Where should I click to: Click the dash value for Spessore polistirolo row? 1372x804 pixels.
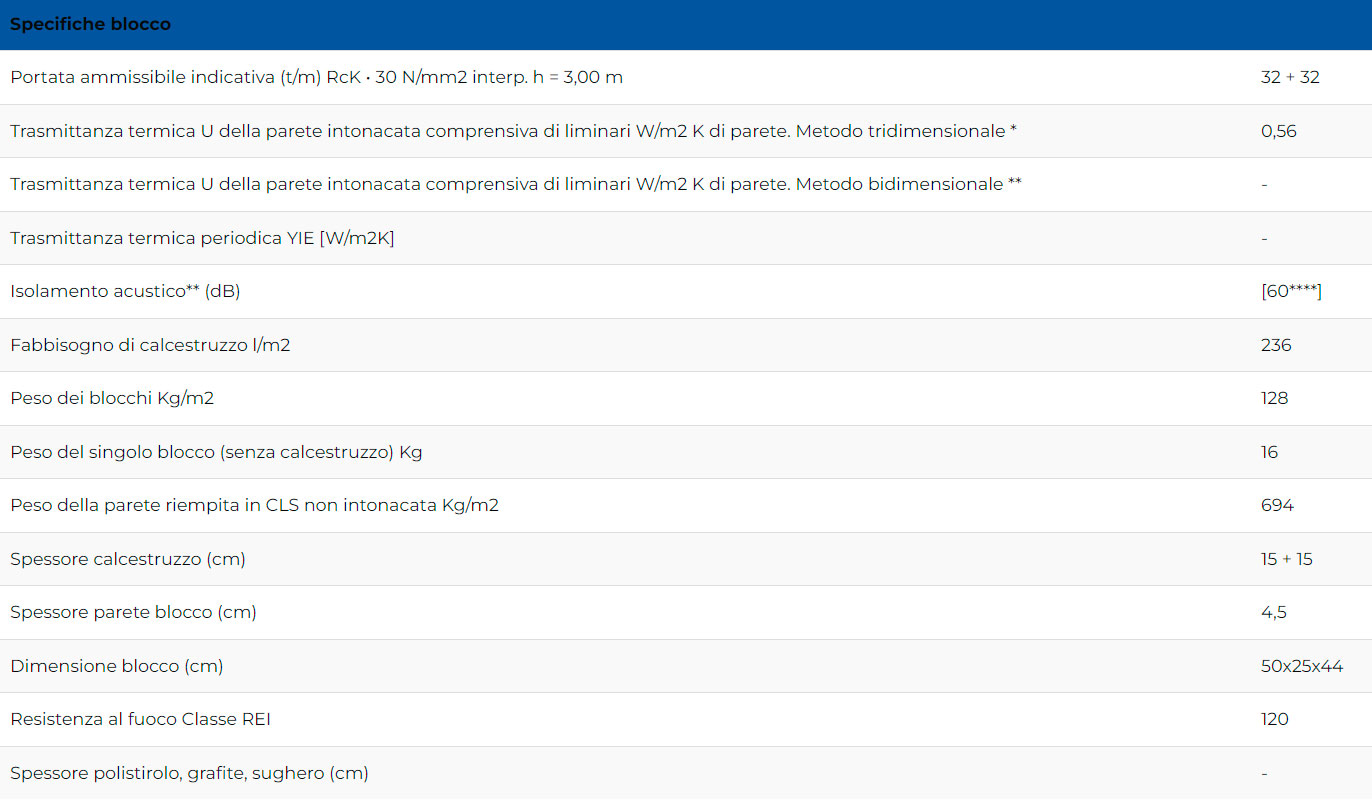tap(1264, 773)
